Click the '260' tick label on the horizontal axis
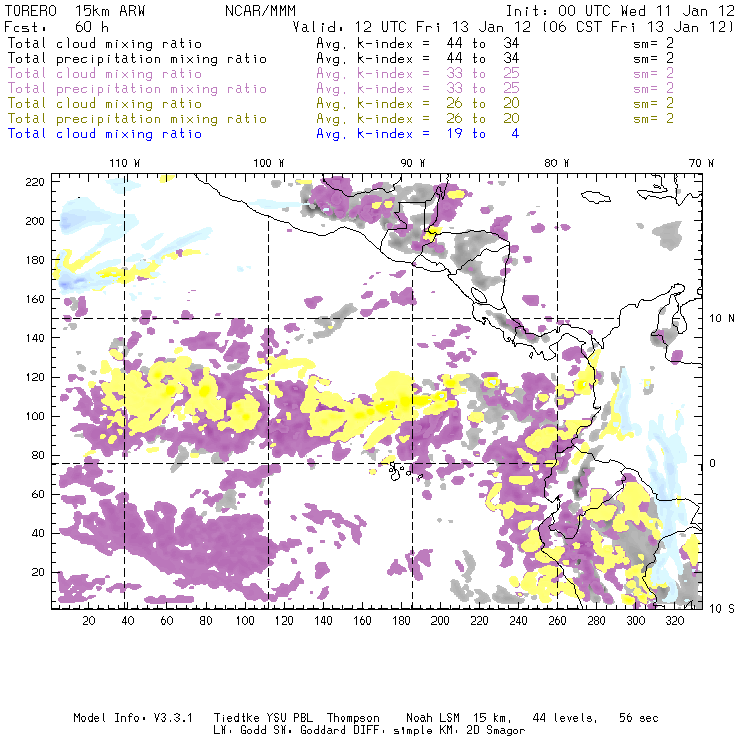The height and width of the screenshot is (740, 740). point(557,621)
